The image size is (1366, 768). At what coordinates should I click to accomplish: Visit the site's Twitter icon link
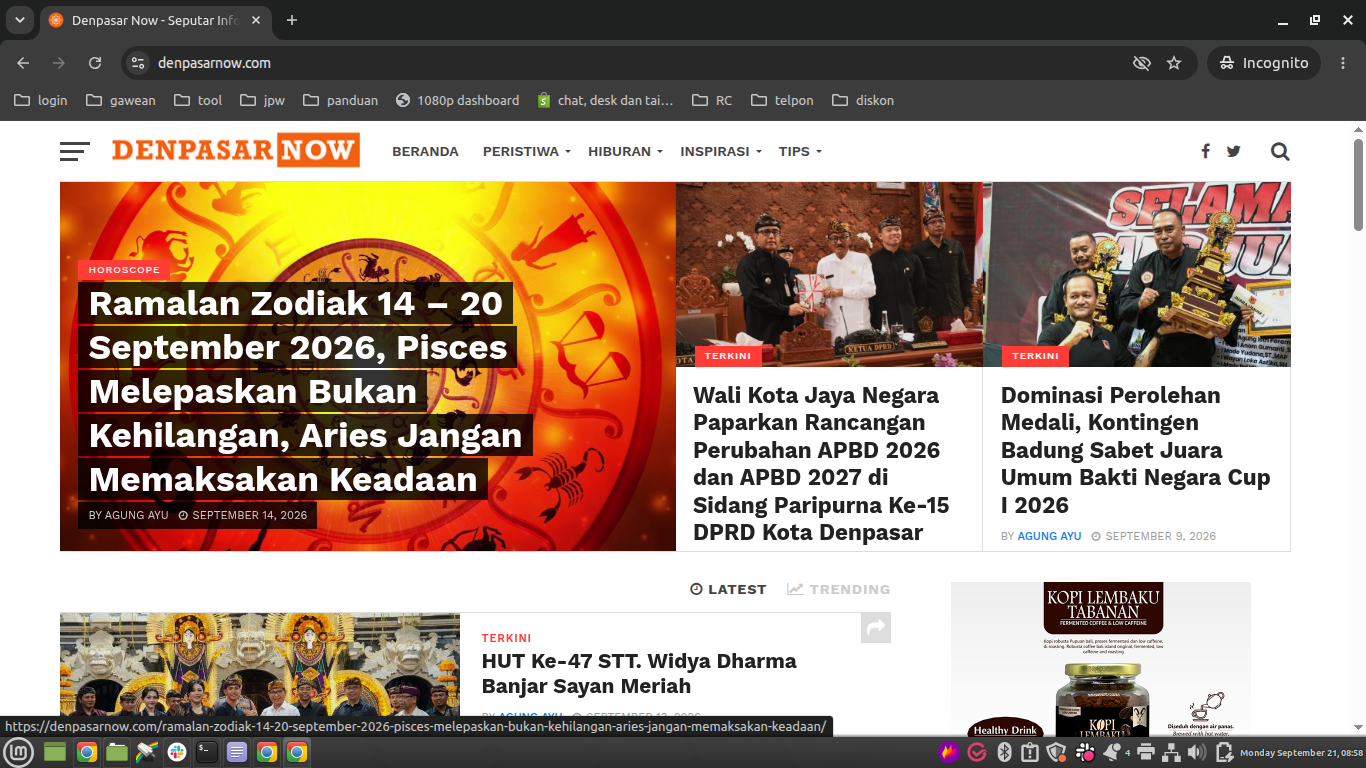pyautogui.click(x=1233, y=151)
